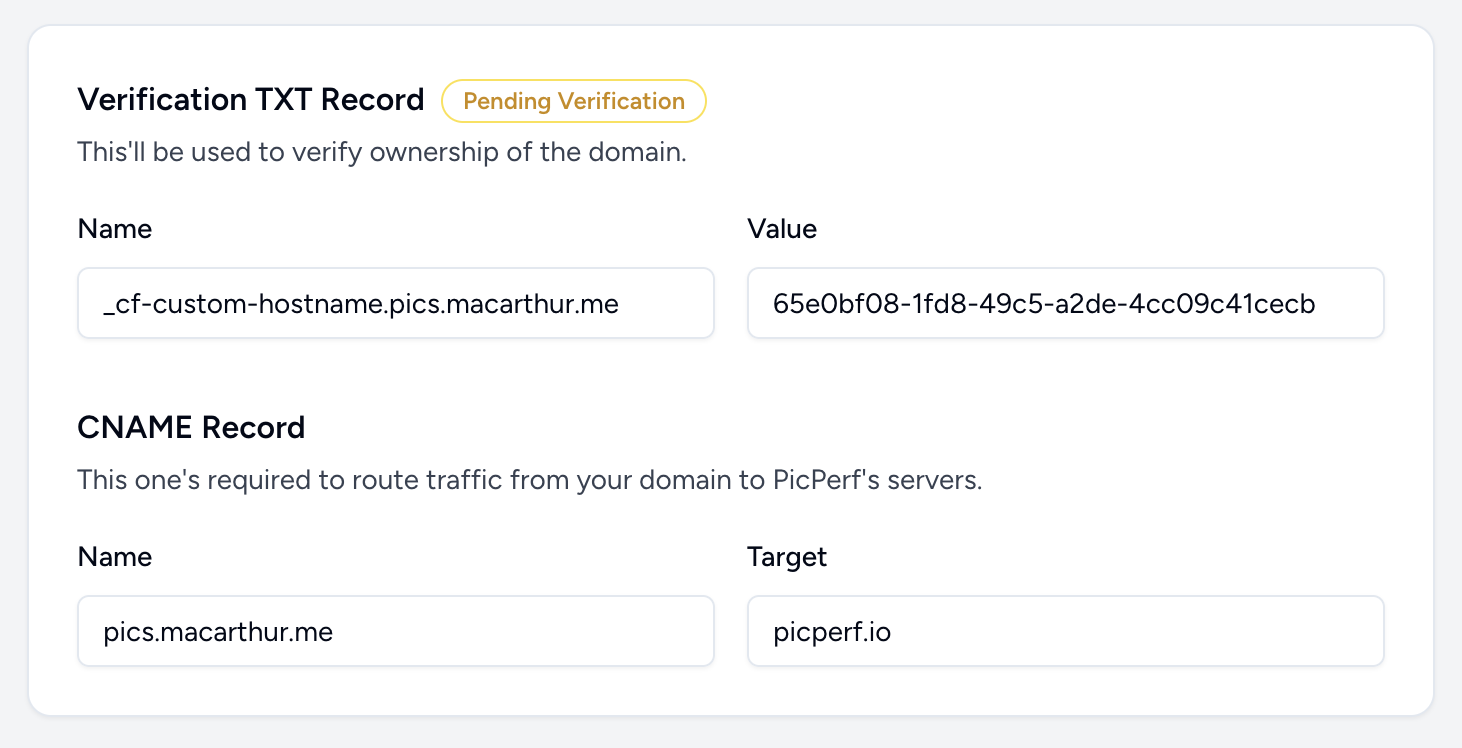The height and width of the screenshot is (748, 1462).
Task: Click the Name label above the CNAME record
Action: click(x=115, y=557)
